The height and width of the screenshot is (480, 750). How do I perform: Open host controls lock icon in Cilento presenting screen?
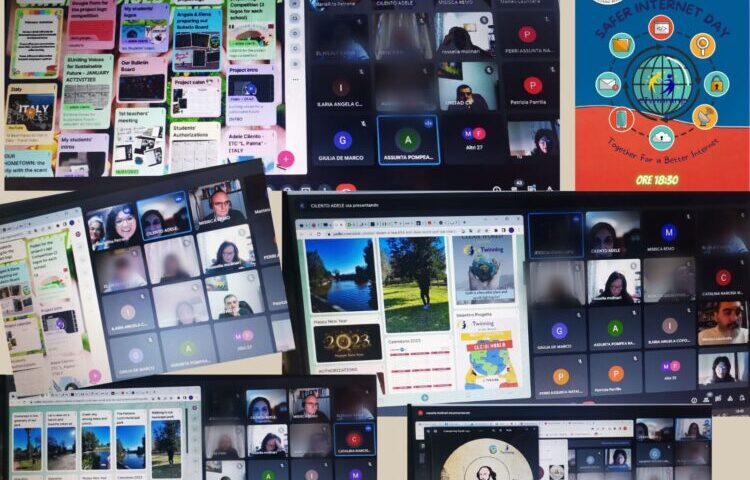pos(742,397)
